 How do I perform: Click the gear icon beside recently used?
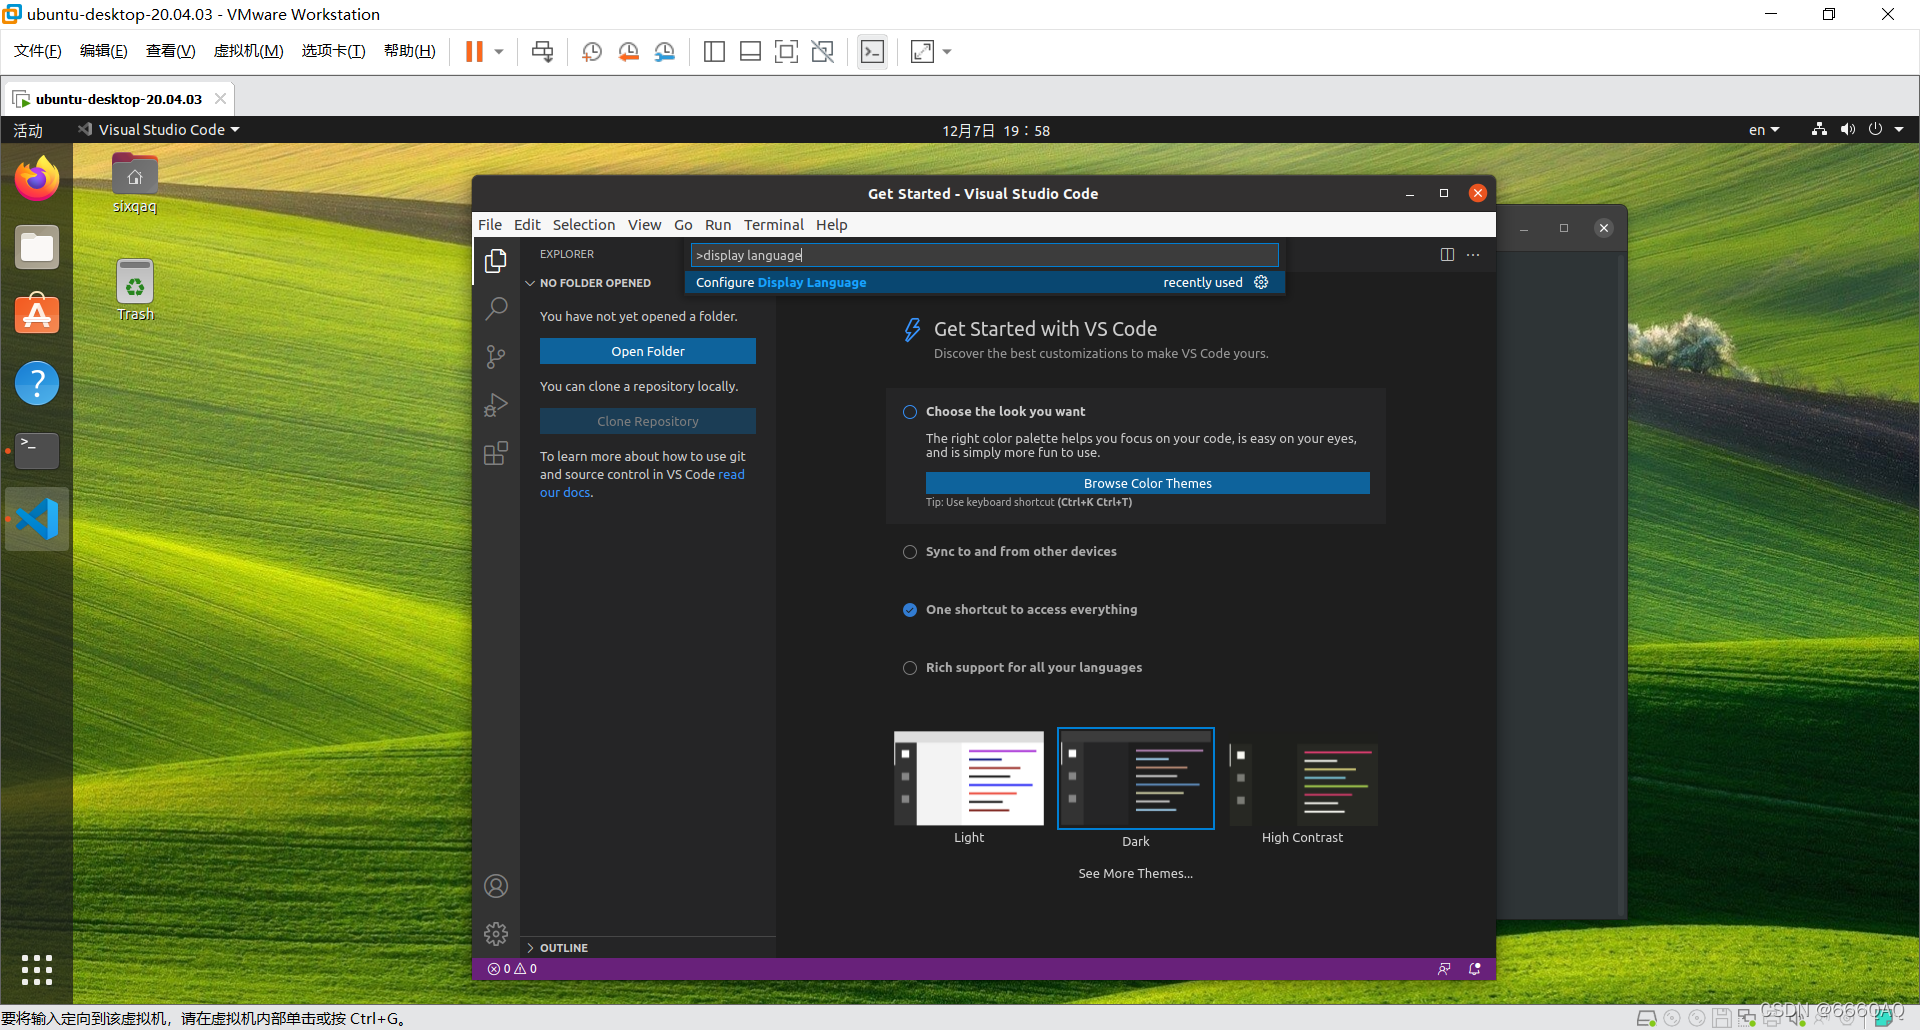click(x=1261, y=282)
